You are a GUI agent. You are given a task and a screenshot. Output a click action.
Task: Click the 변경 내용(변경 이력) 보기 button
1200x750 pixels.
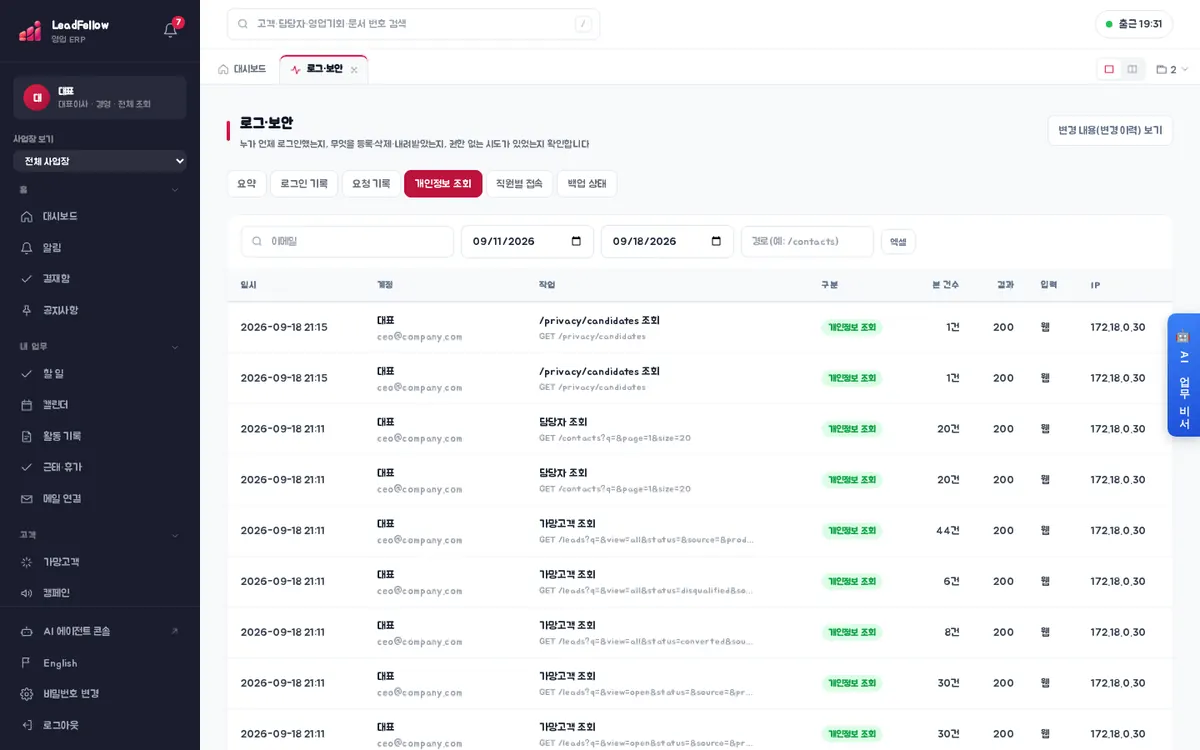tap(1110, 130)
